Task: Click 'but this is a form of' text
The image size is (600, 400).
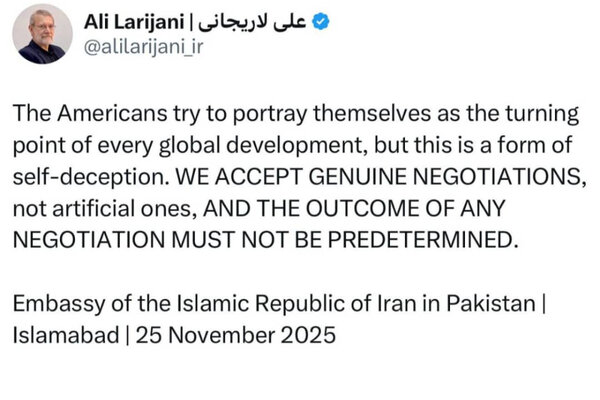Action: click(473, 145)
